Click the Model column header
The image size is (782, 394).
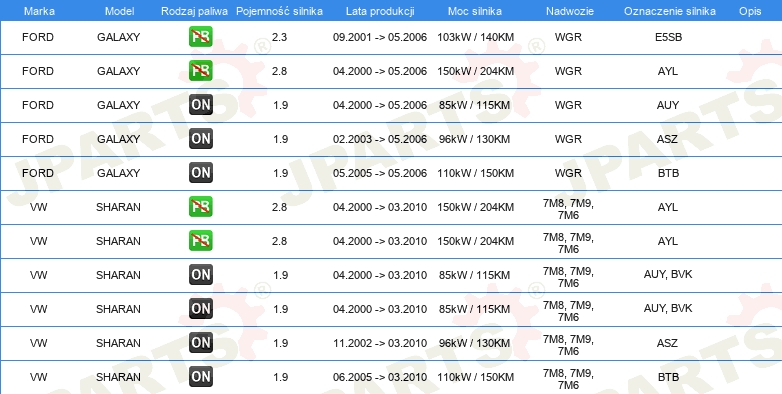[119, 11]
